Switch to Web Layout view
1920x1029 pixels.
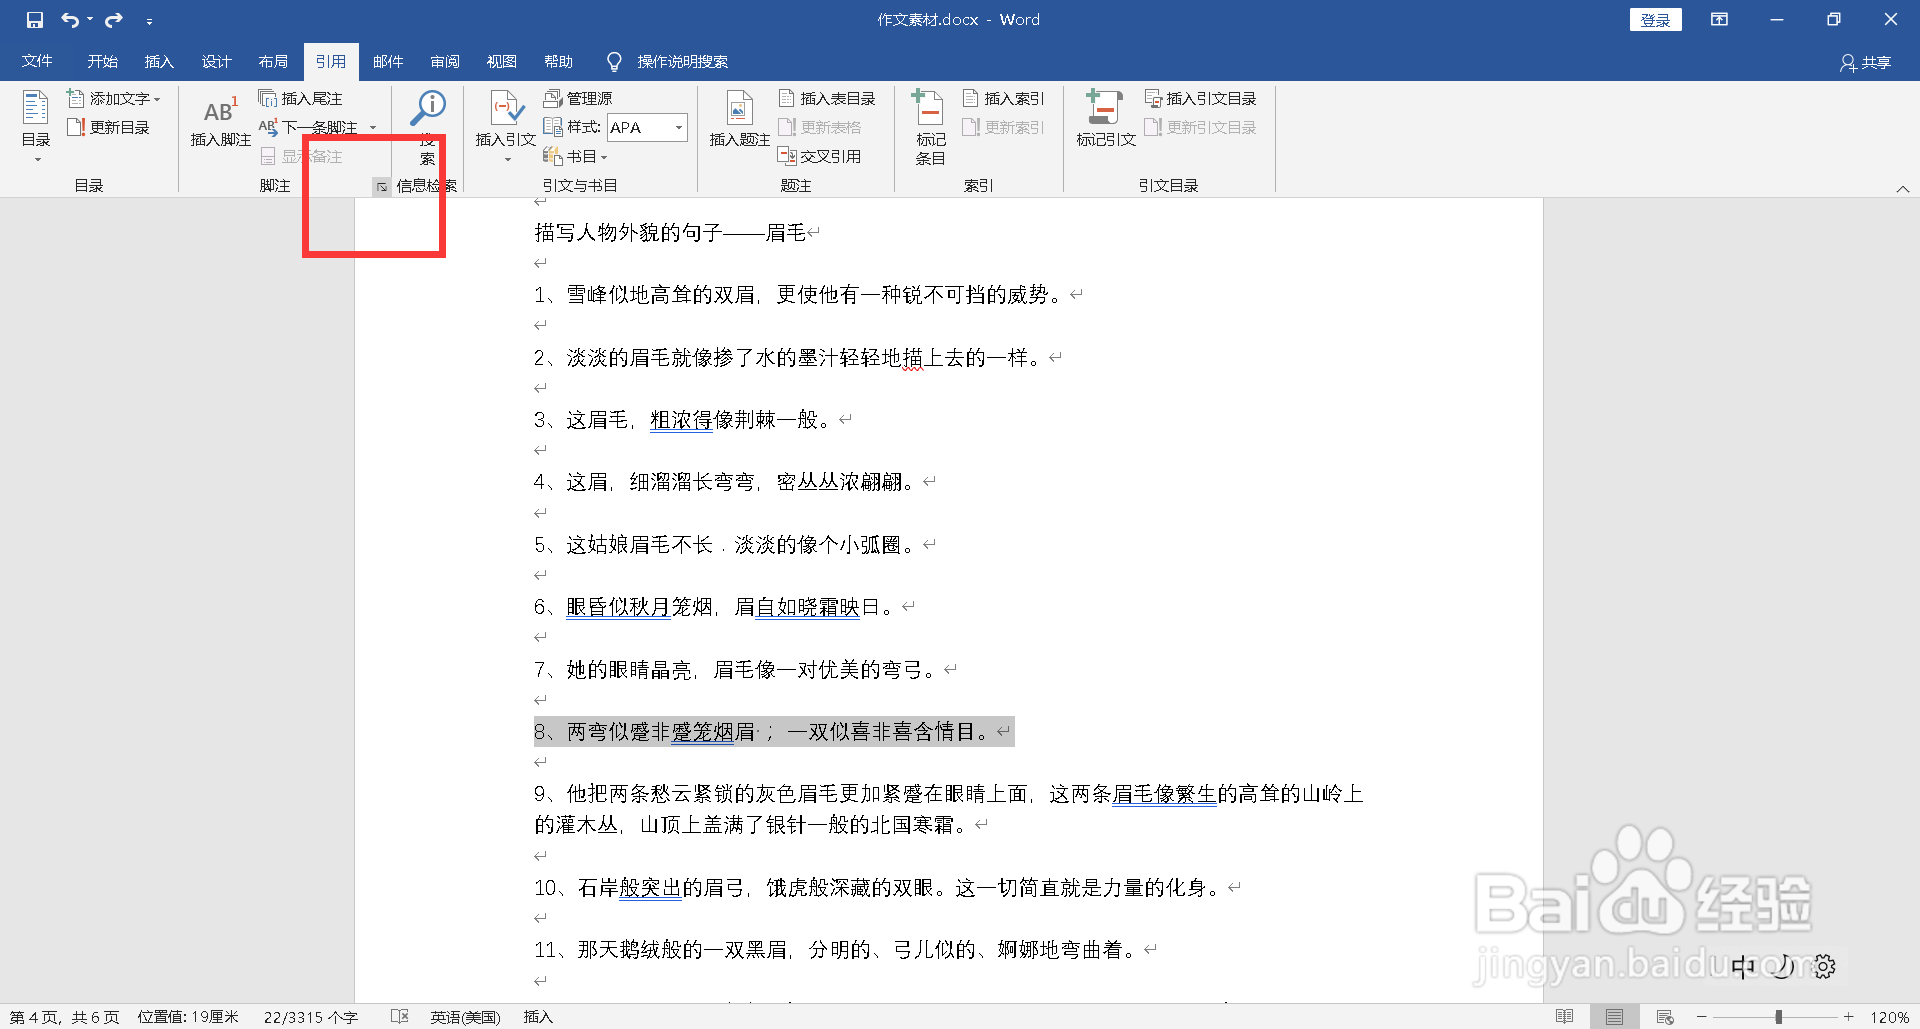(x=1665, y=1017)
